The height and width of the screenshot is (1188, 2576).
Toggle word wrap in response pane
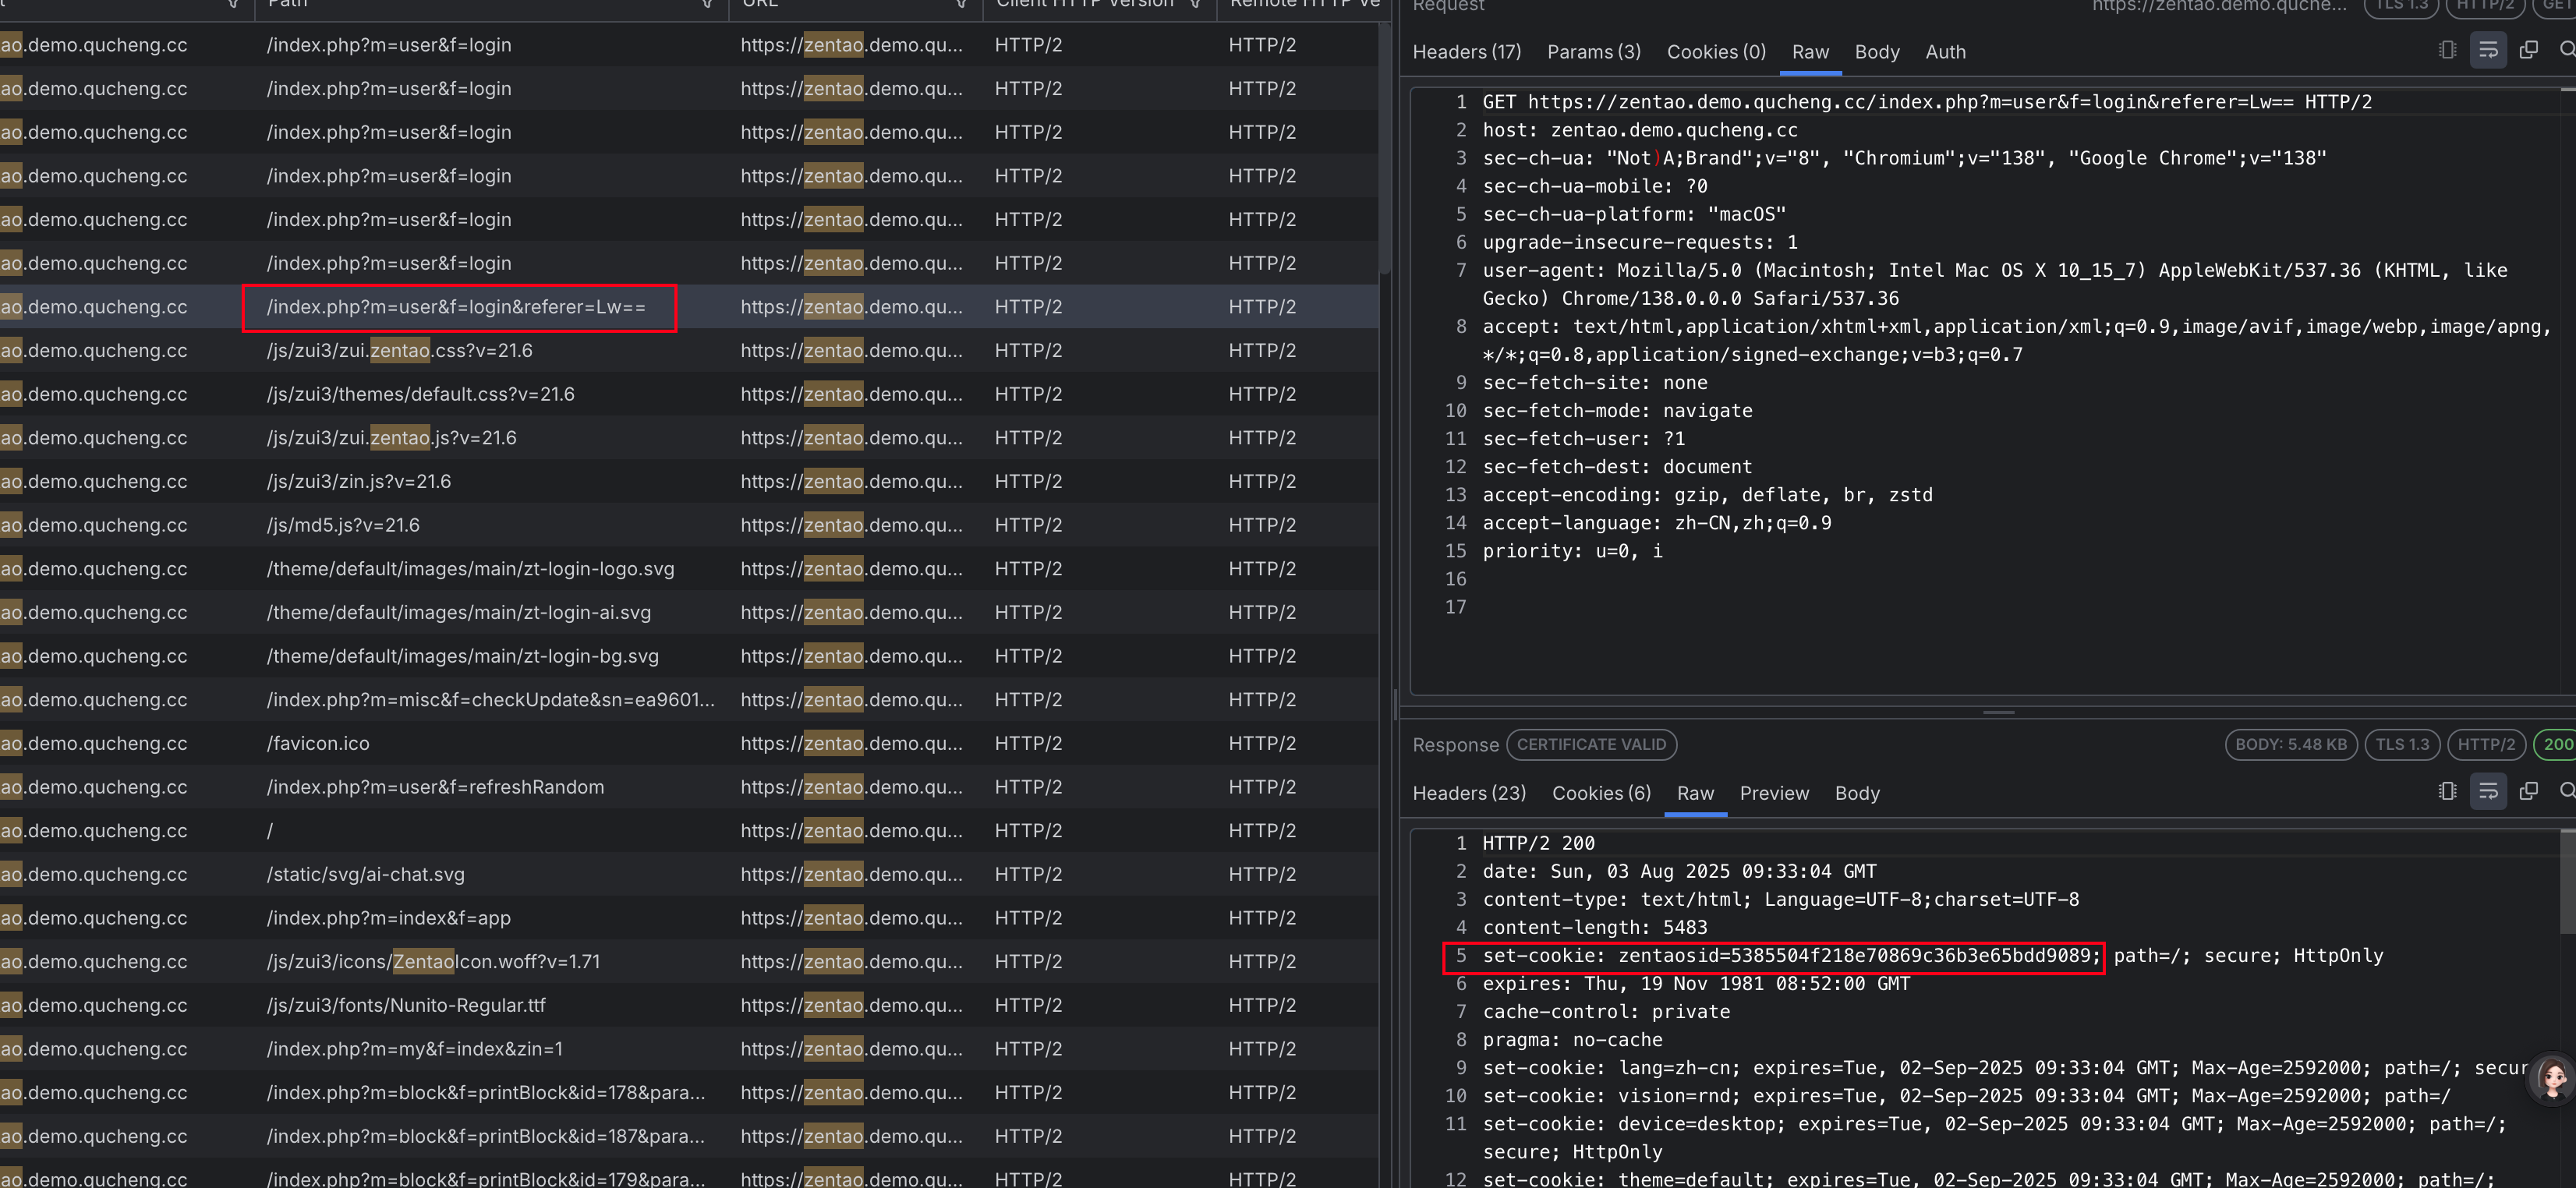2487,792
